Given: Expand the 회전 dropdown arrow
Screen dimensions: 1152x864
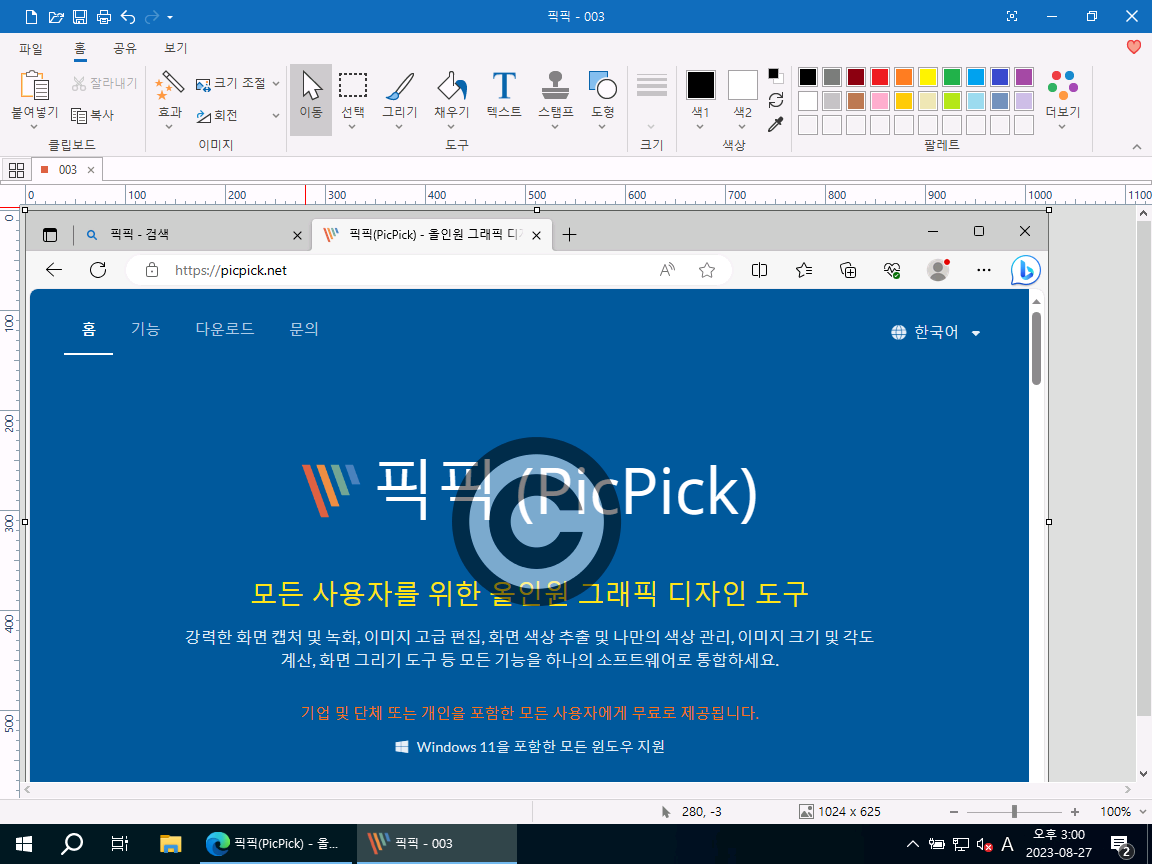Looking at the screenshot, I should (x=276, y=115).
